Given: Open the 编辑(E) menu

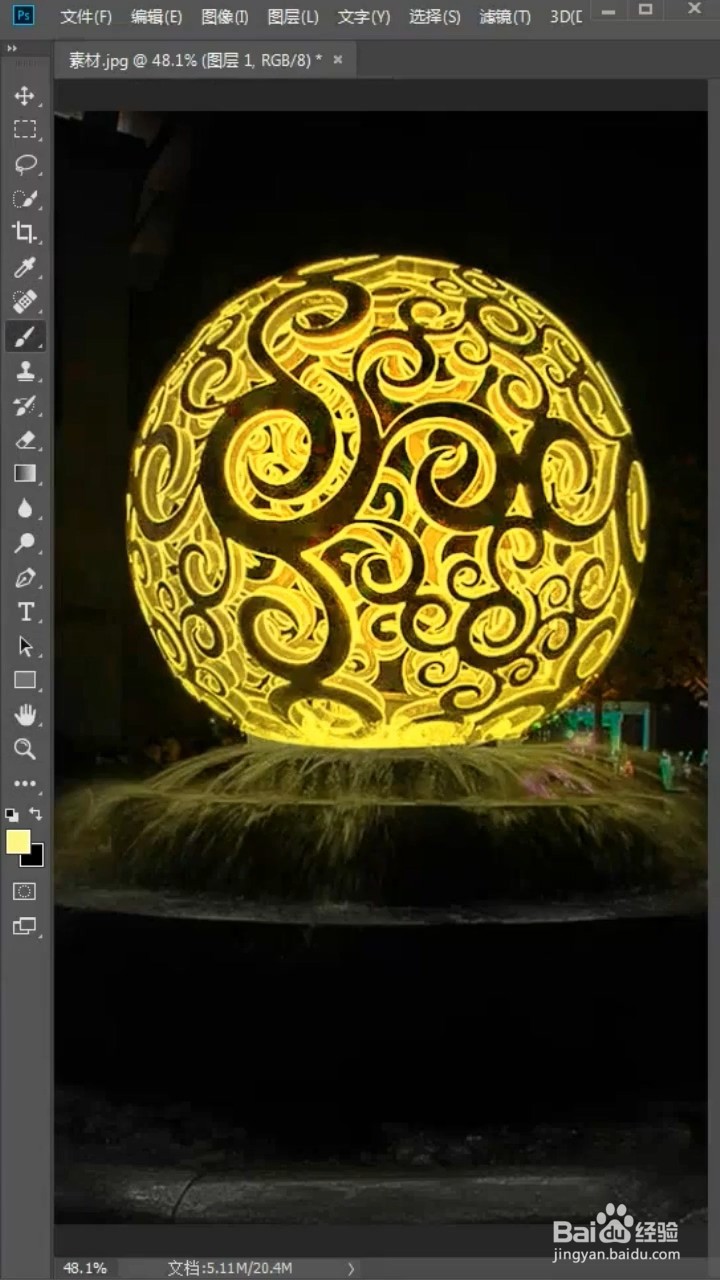Looking at the screenshot, I should click(156, 17).
